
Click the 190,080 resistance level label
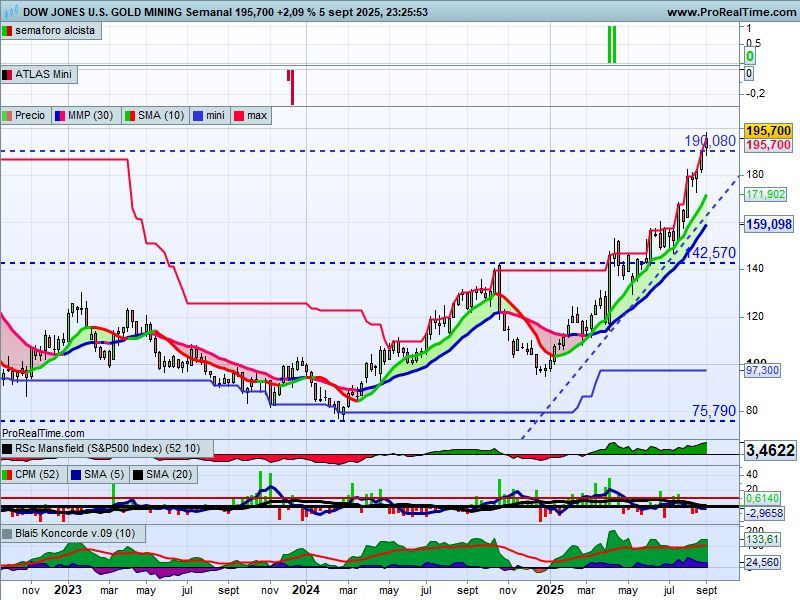tap(710, 141)
